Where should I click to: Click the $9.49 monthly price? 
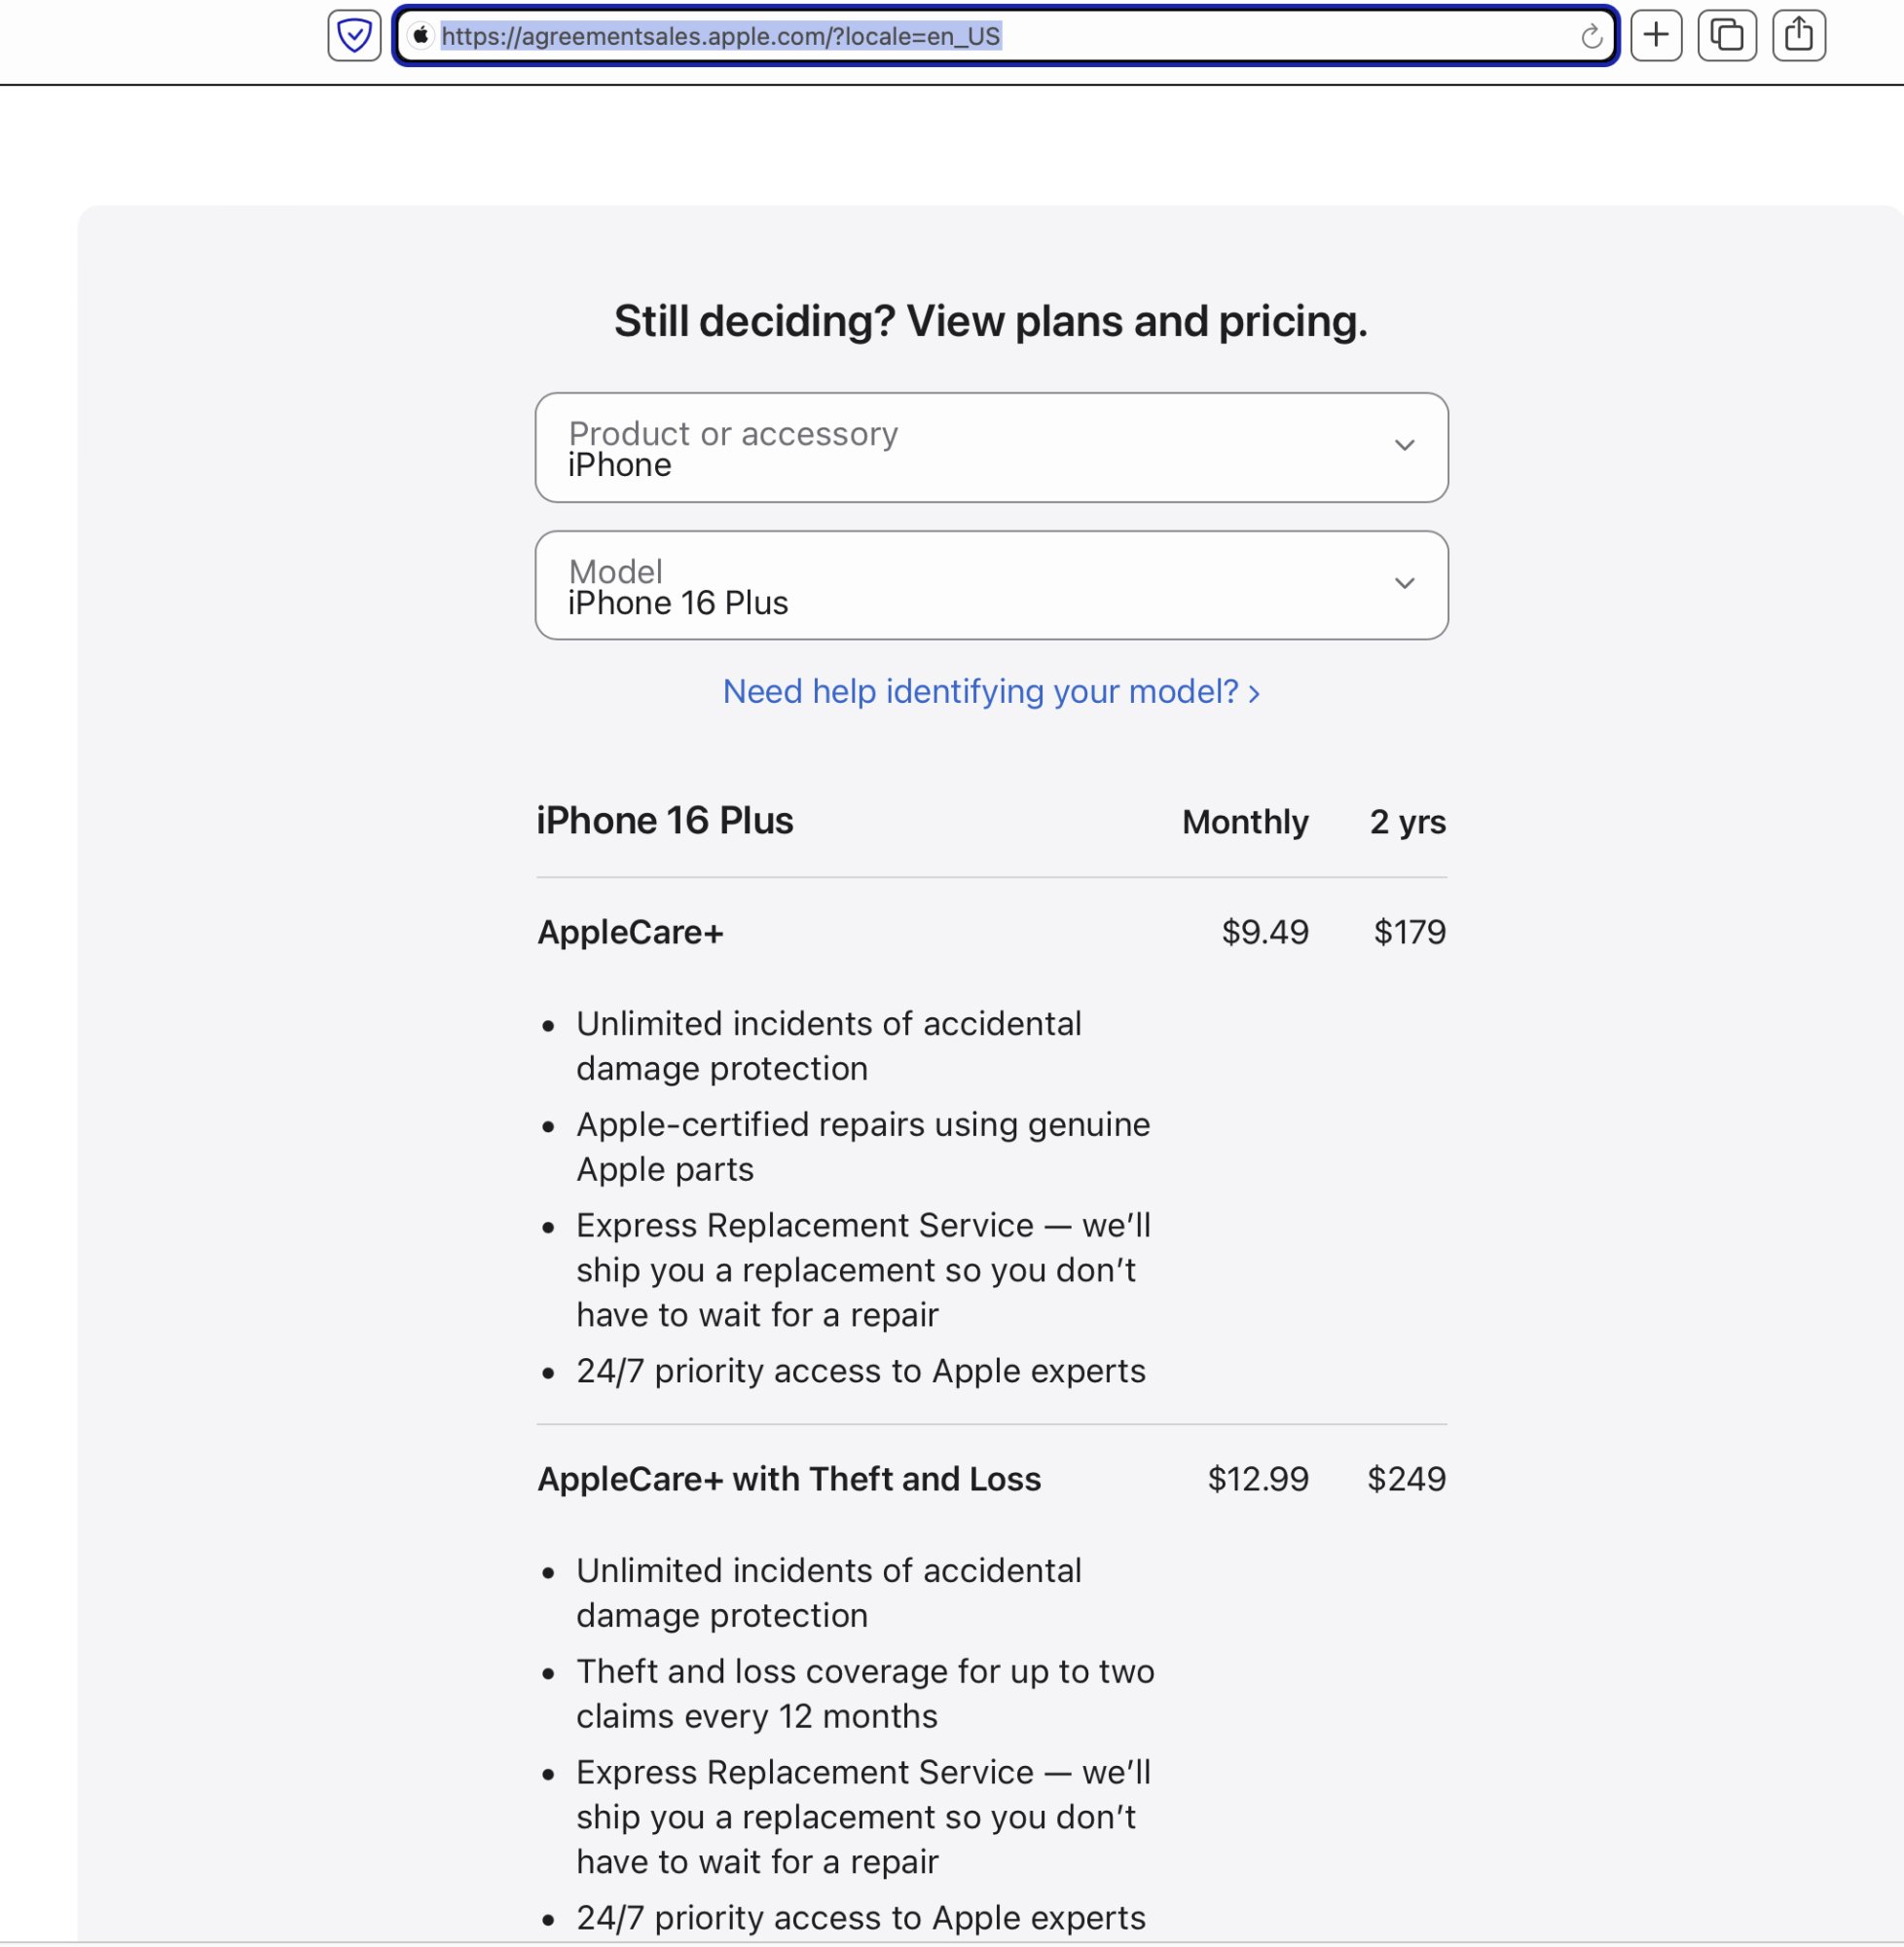1264,933
